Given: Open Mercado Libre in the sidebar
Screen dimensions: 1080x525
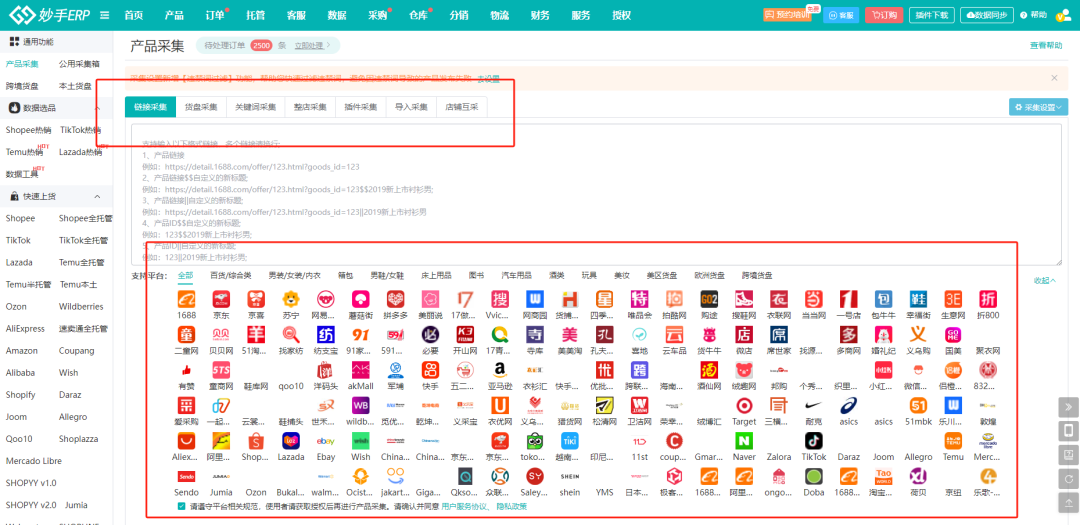Looking at the screenshot, I should click(34, 461).
